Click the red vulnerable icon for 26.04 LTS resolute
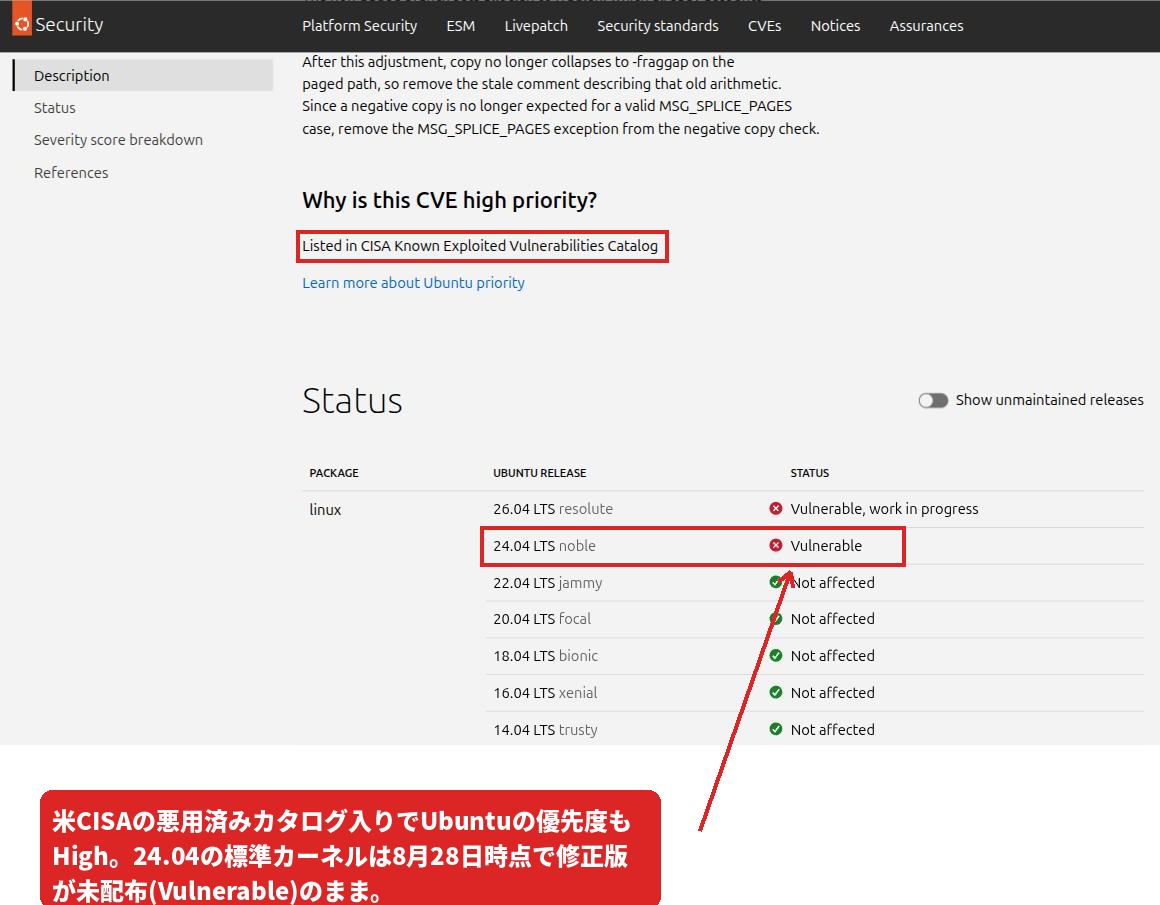The width and height of the screenshot is (1160, 905). click(775, 508)
